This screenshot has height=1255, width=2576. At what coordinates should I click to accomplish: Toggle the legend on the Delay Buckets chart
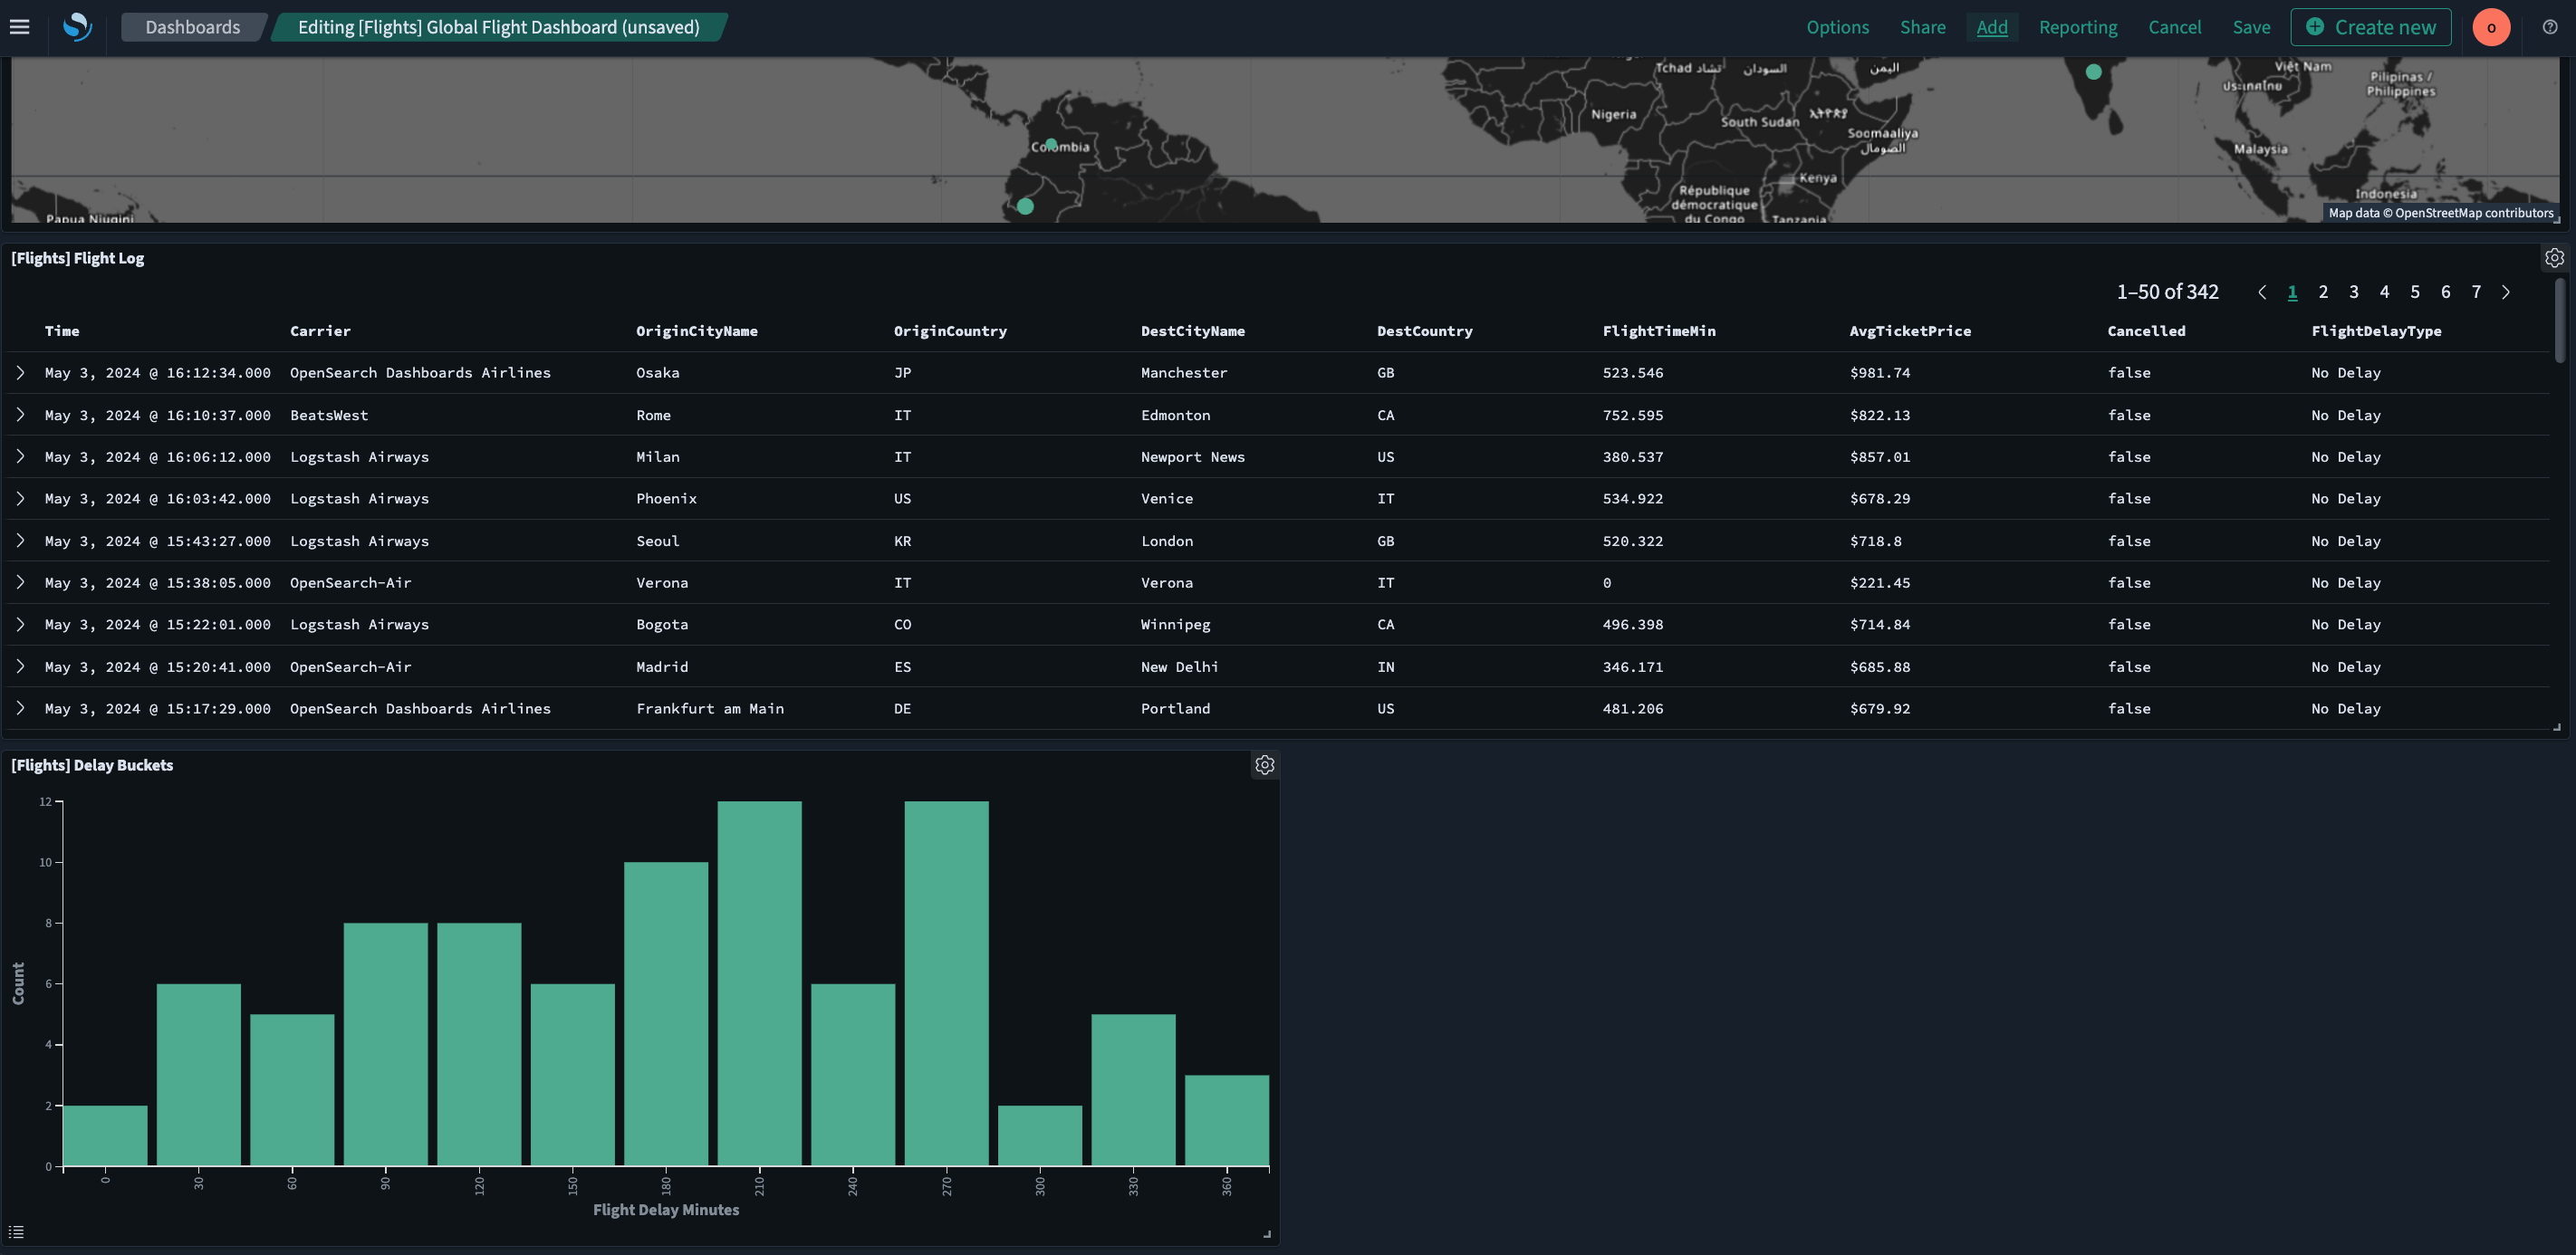[x=16, y=1231]
